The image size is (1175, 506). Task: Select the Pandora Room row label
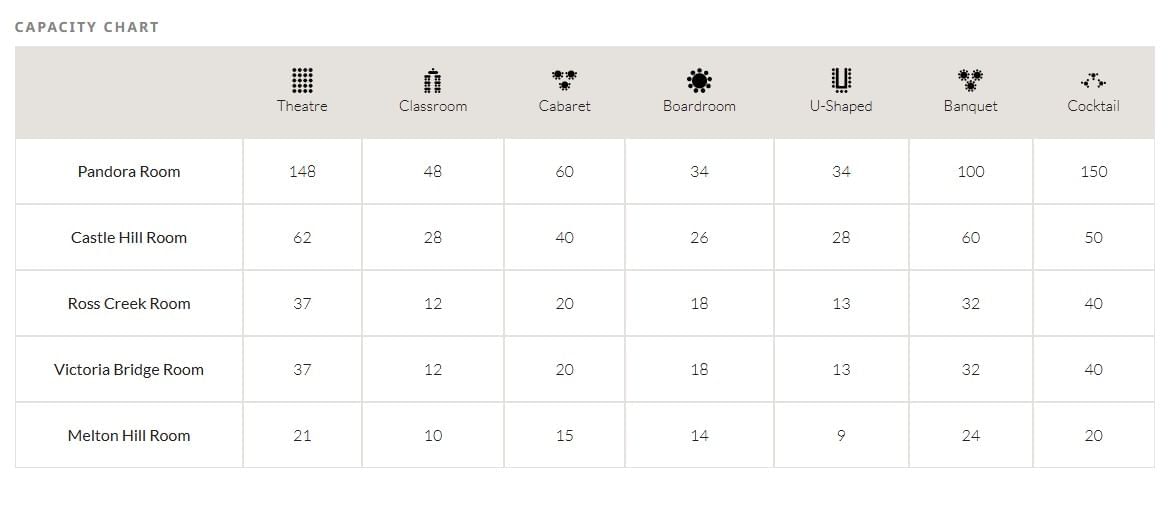tap(129, 172)
